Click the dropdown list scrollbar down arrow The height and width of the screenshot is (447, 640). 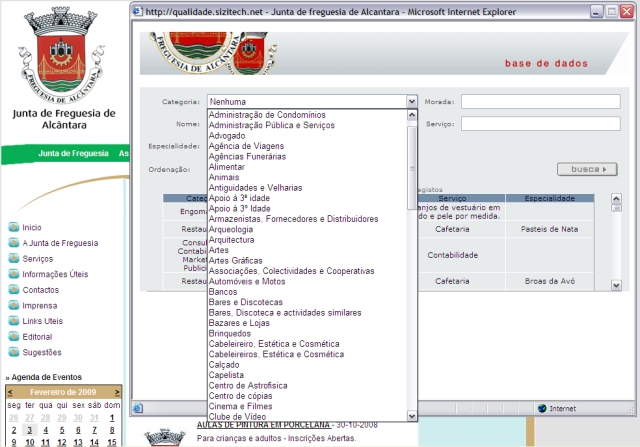[x=412, y=415]
